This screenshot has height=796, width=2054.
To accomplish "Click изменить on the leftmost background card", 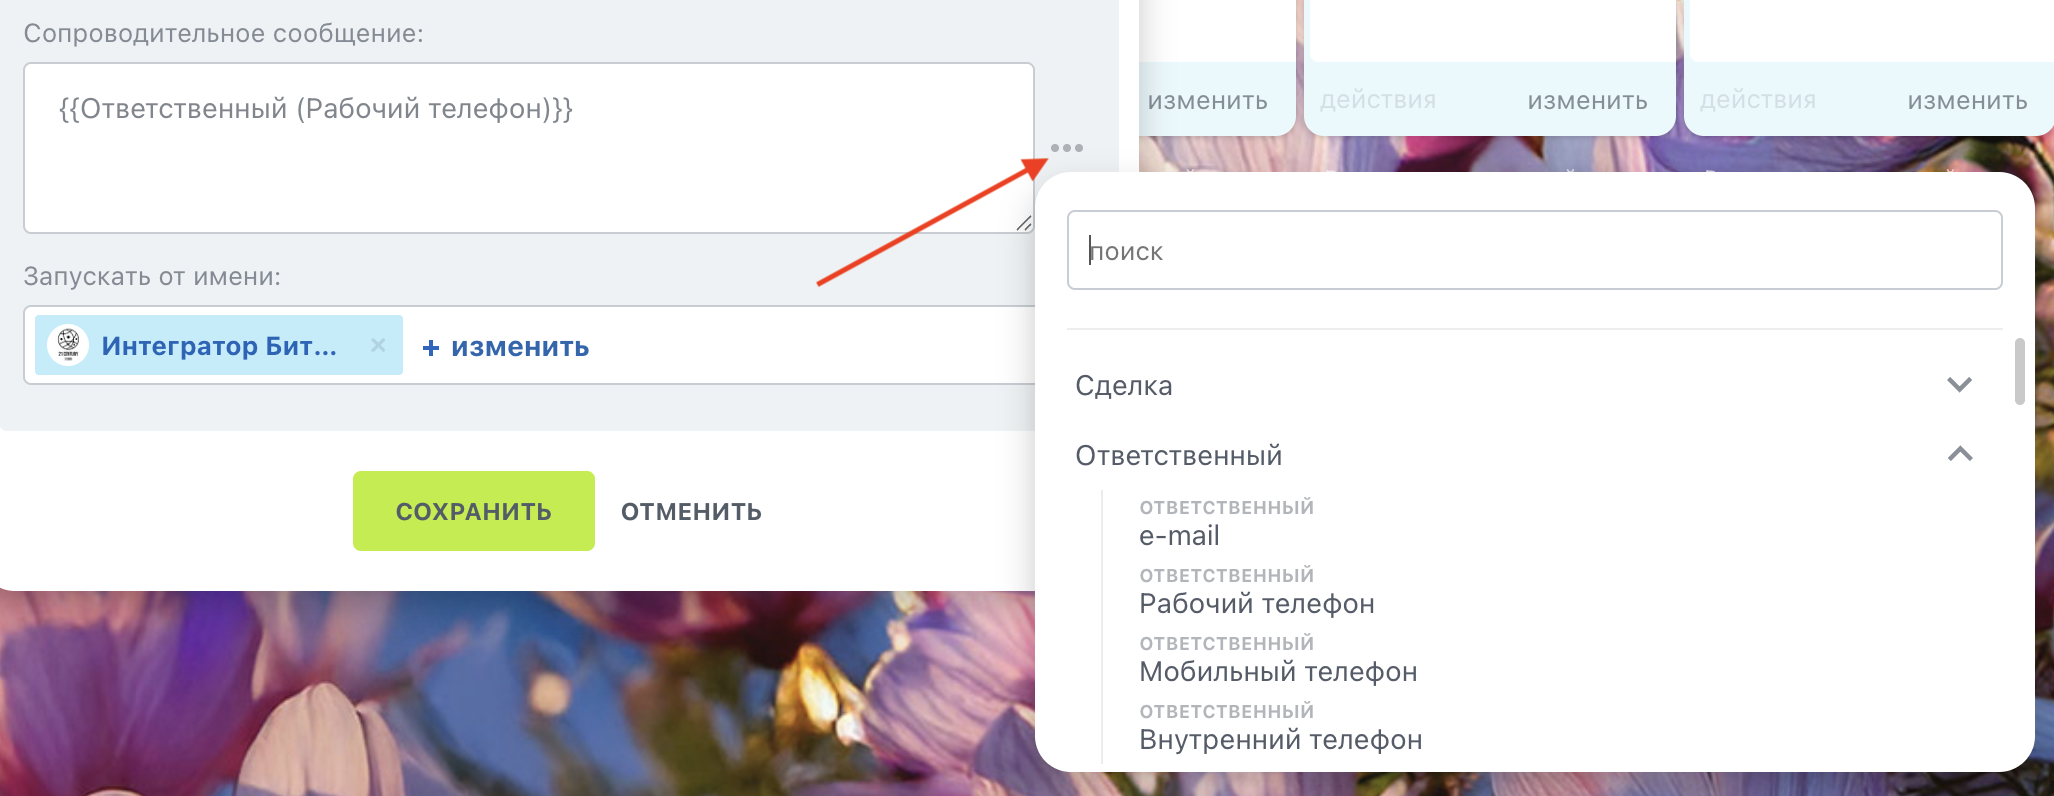I will click(x=1207, y=101).
